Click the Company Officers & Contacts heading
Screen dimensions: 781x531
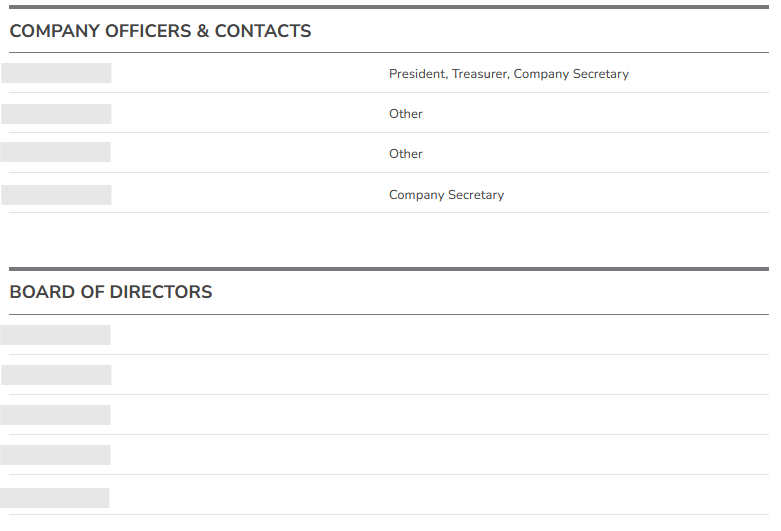[x=160, y=31]
